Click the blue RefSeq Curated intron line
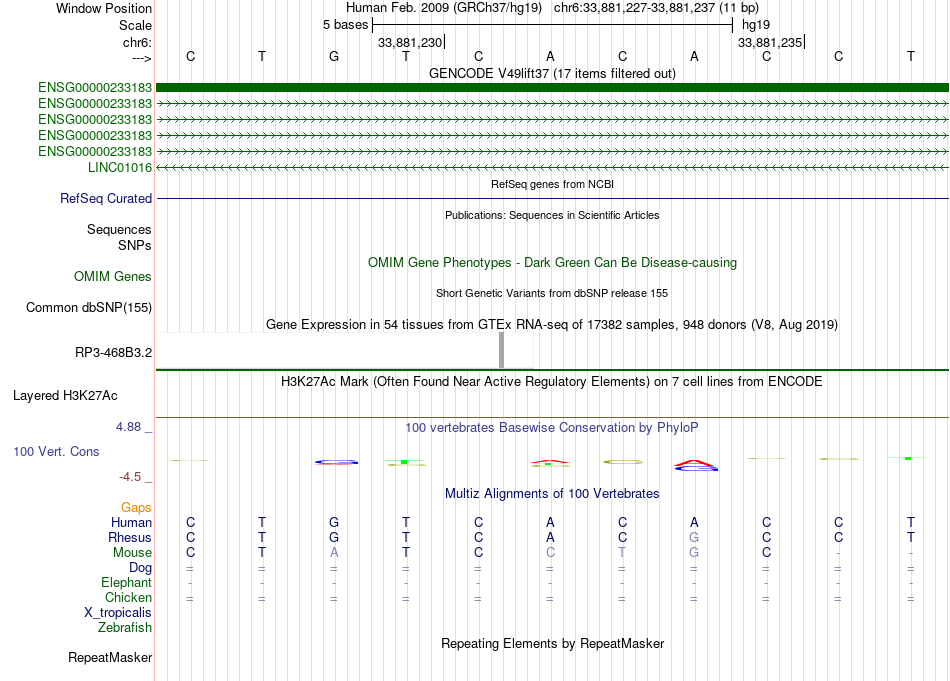This screenshot has height=681, width=950. [552, 198]
